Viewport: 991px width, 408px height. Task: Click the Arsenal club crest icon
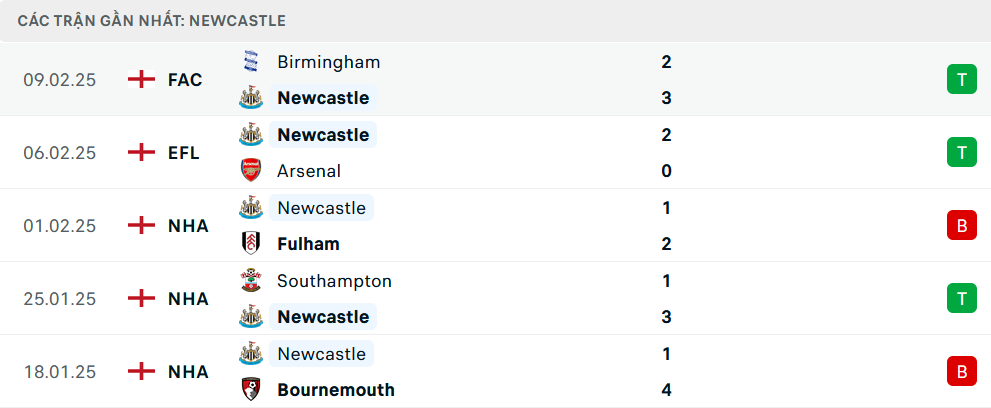coord(250,171)
